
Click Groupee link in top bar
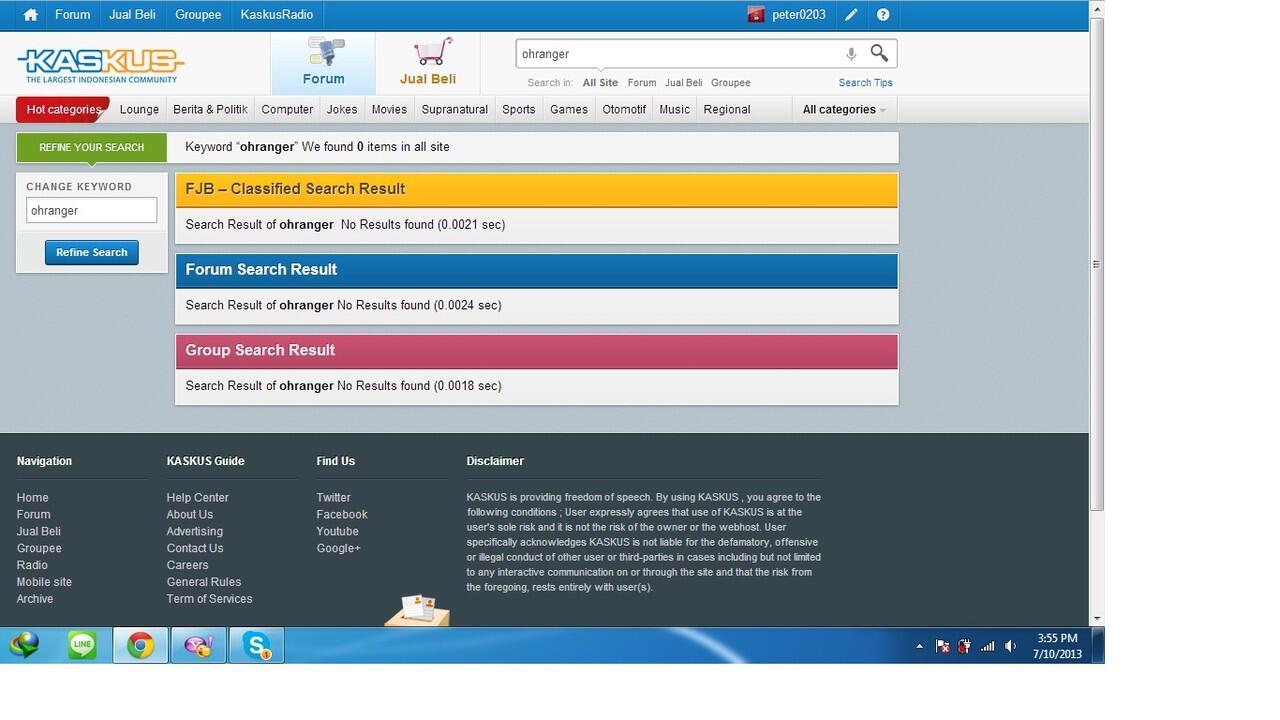(x=198, y=15)
